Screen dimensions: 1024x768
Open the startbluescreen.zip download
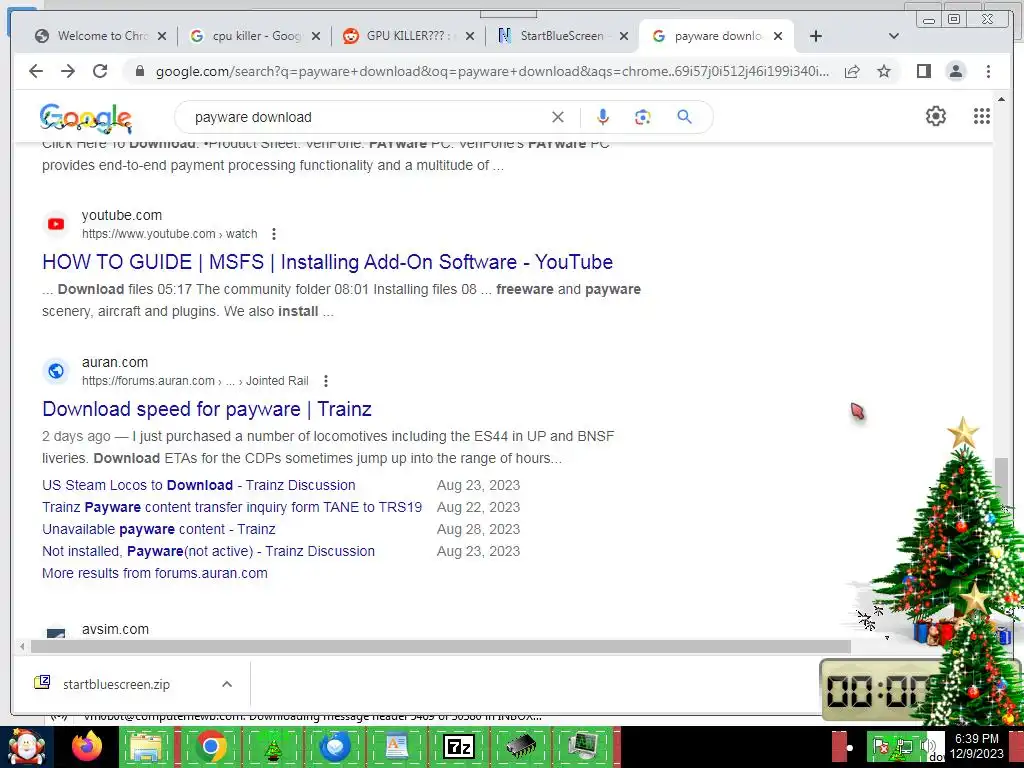[116, 684]
